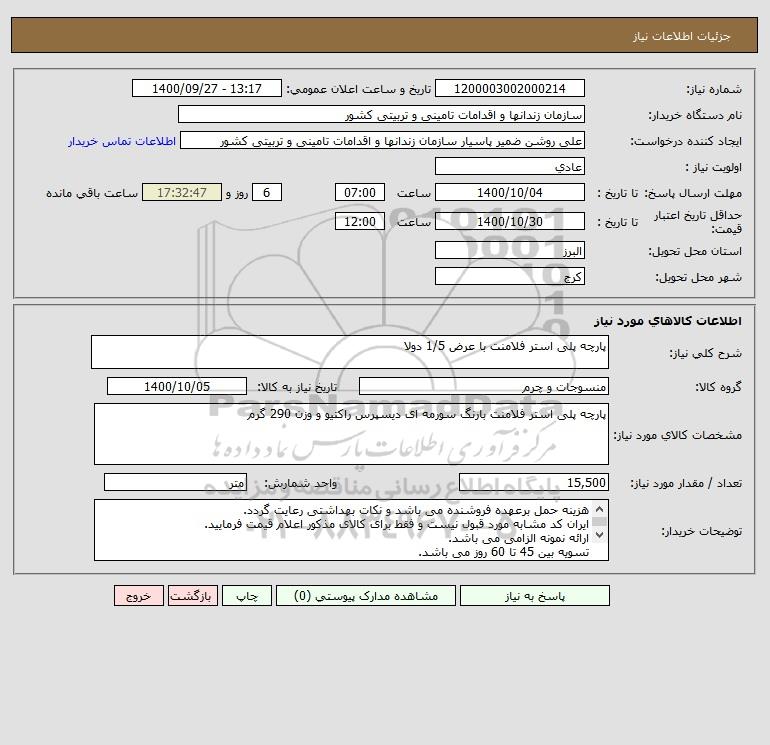This screenshot has width=770, height=745.
Task: Click the مهلت ارسال پاسخ label
Action: click(x=692, y=193)
